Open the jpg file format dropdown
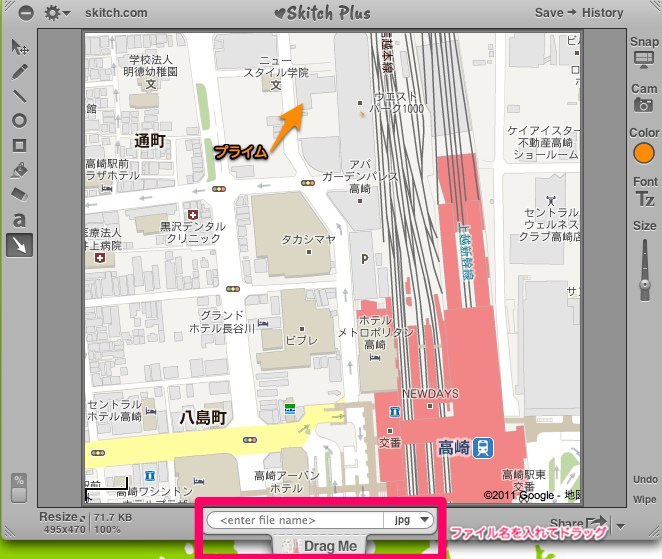This screenshot has height=559, width=662. (x=409, y=520)
